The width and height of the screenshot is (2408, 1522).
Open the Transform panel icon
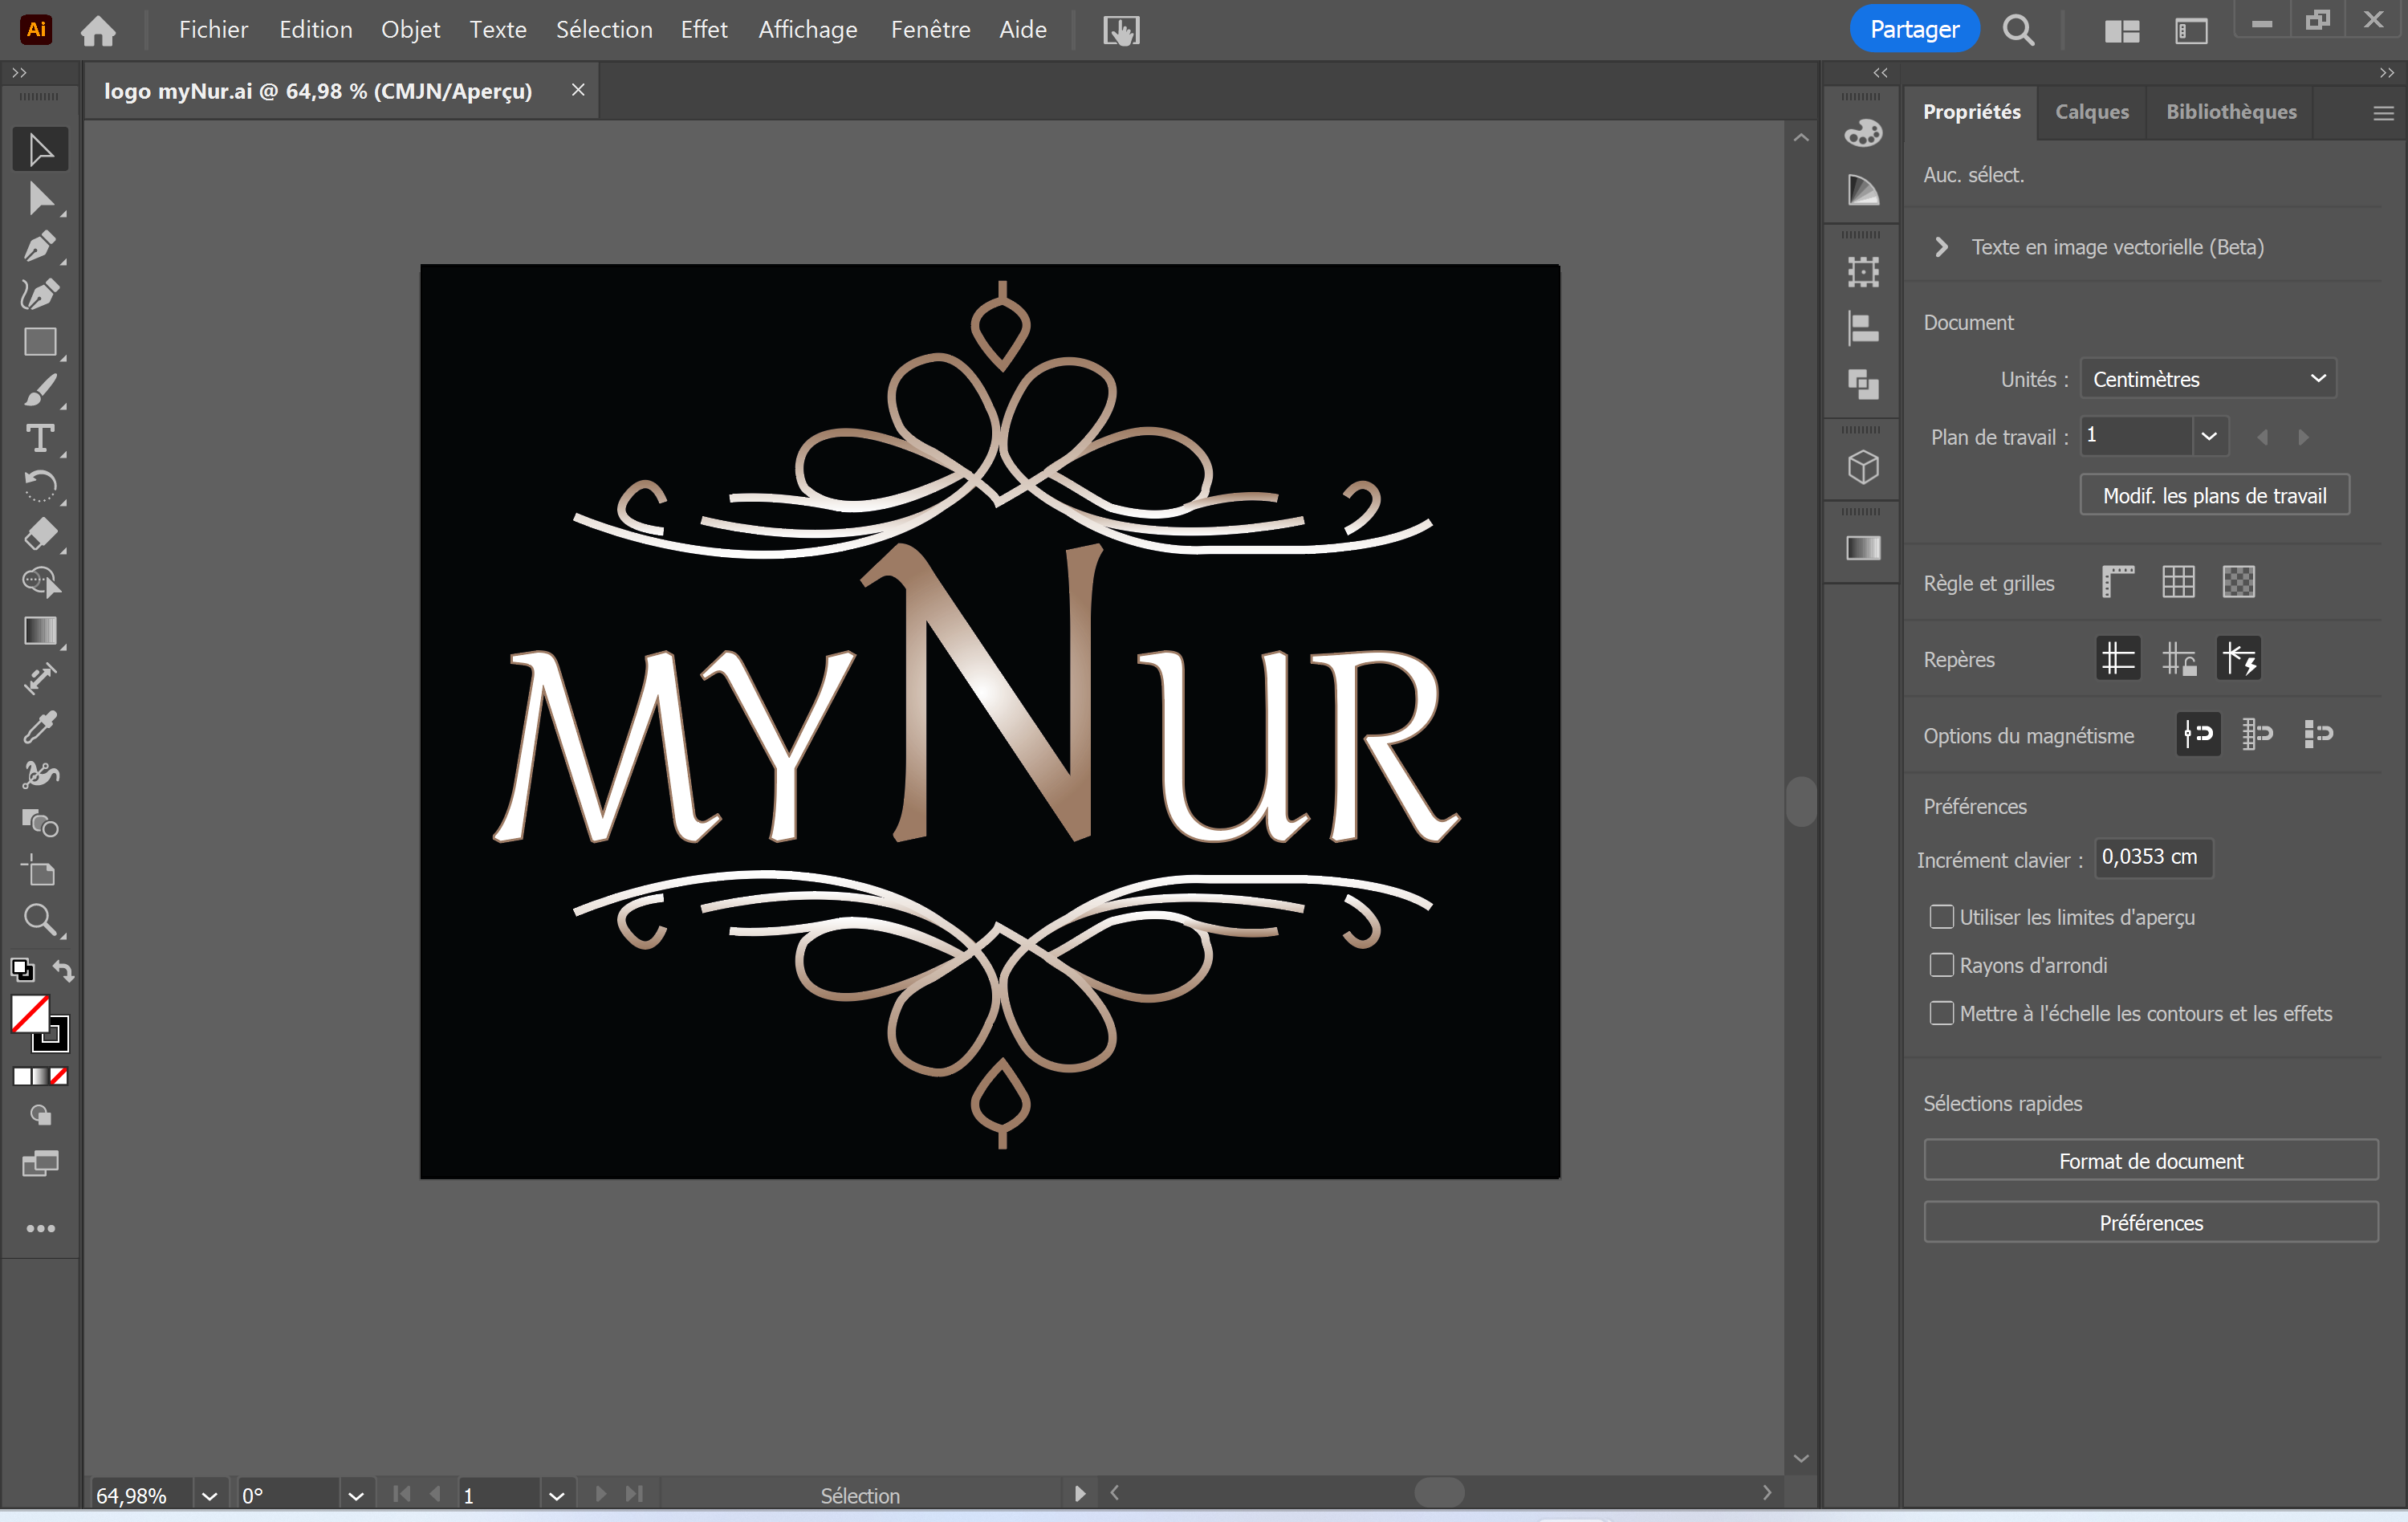(1863, 271)
